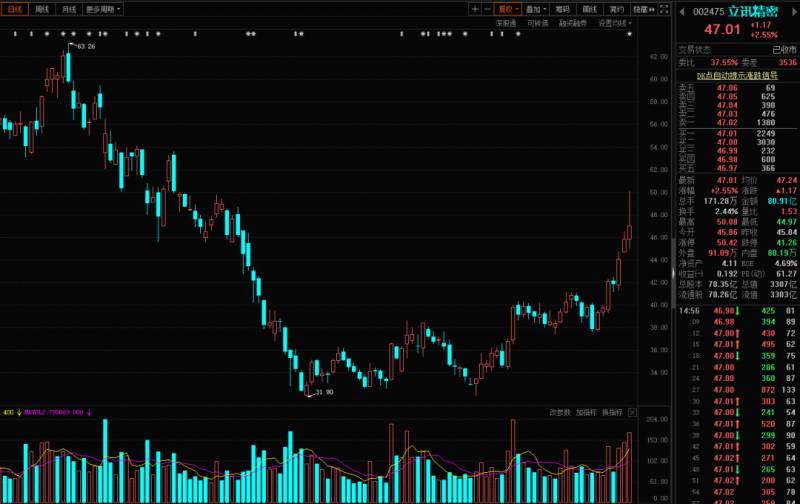Open the 复权 adjustment dropdown
The width and height of the screenshot is (800, 504).
tap(508, 9)
